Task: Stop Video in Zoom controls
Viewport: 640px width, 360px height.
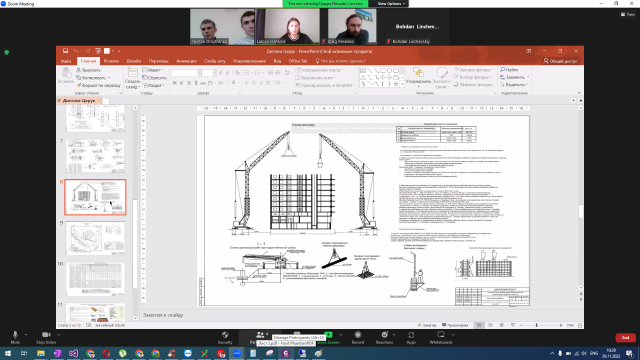Action: click(x=46, y=337)
